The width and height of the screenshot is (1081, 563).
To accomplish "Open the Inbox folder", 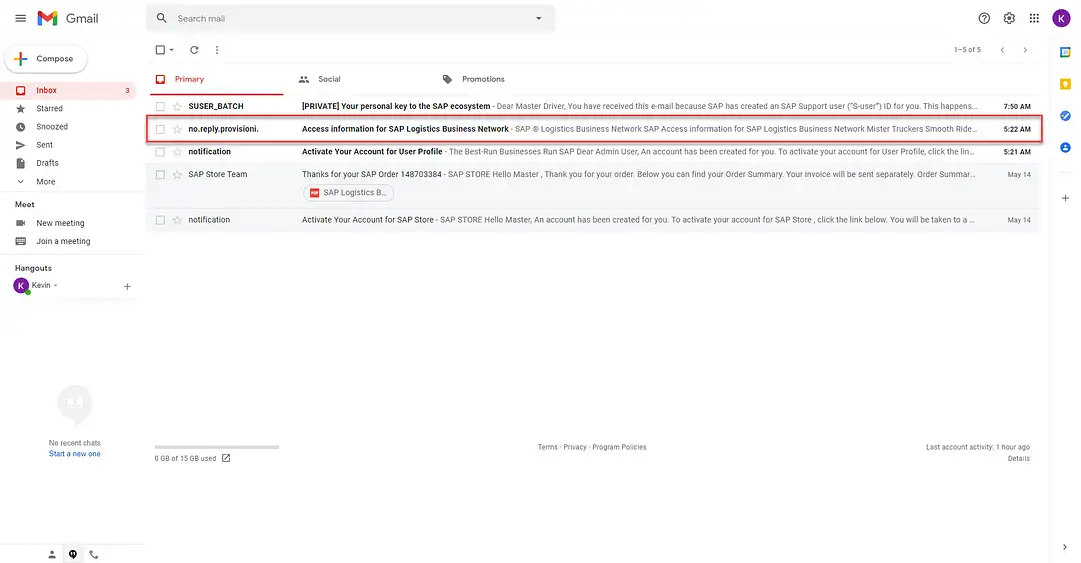I will 68,90.
